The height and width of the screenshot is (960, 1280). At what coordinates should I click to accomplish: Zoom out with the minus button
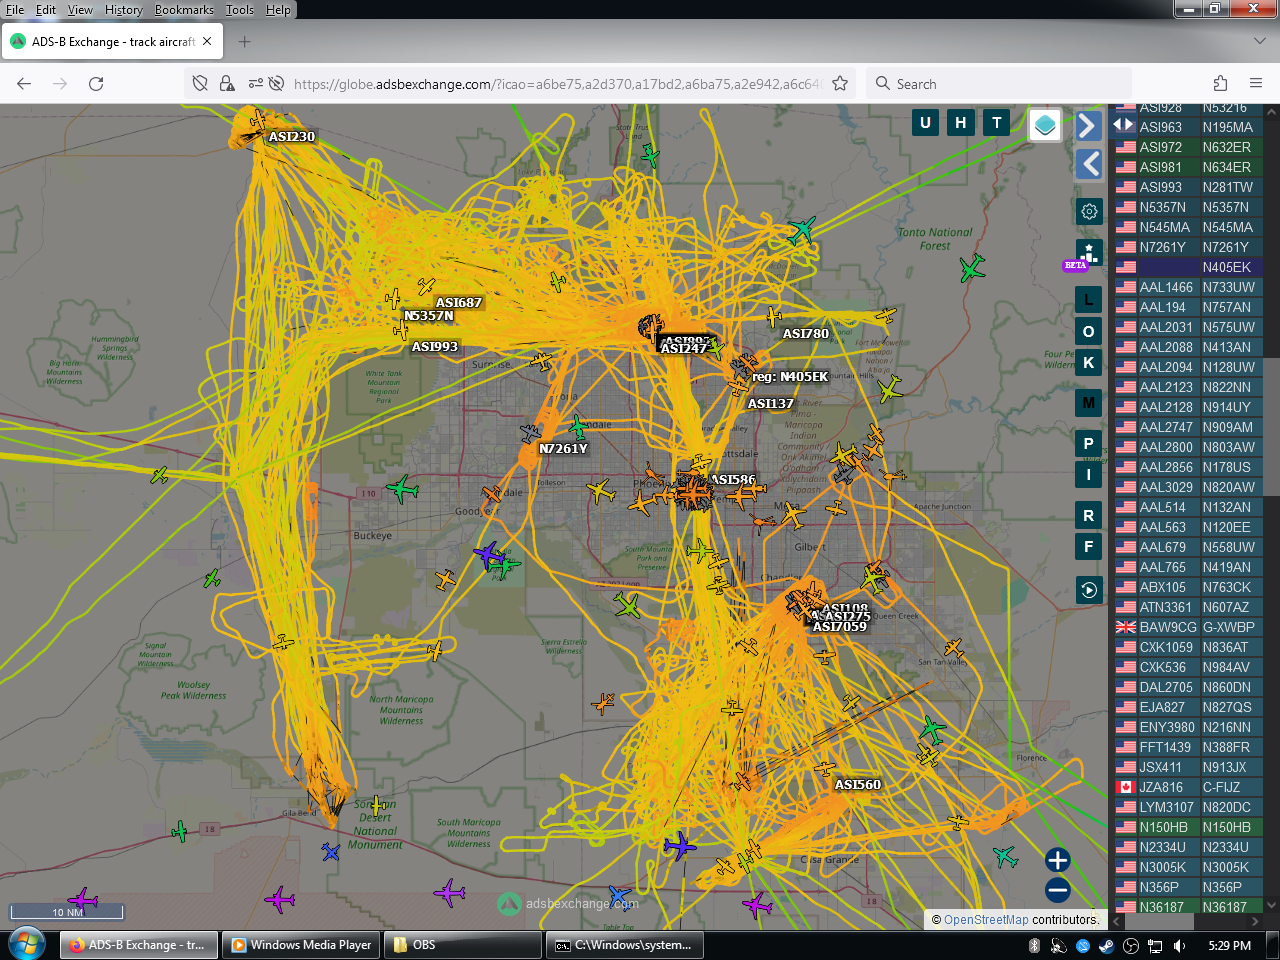pos(1058,890)
